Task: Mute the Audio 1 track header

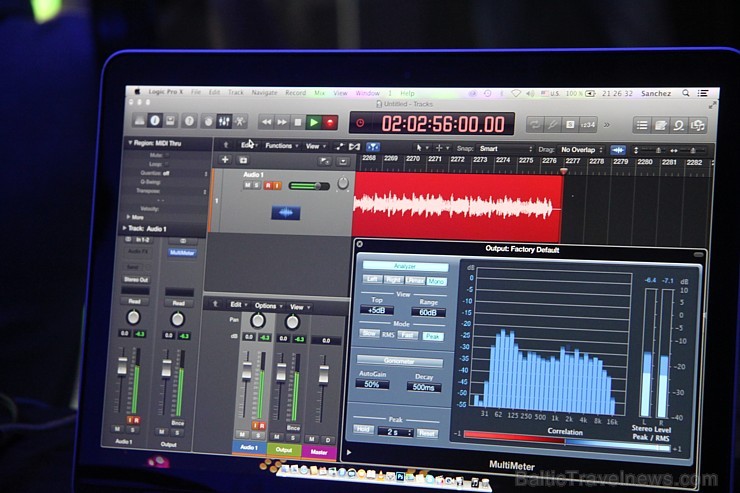Action: tap(248, 185)
